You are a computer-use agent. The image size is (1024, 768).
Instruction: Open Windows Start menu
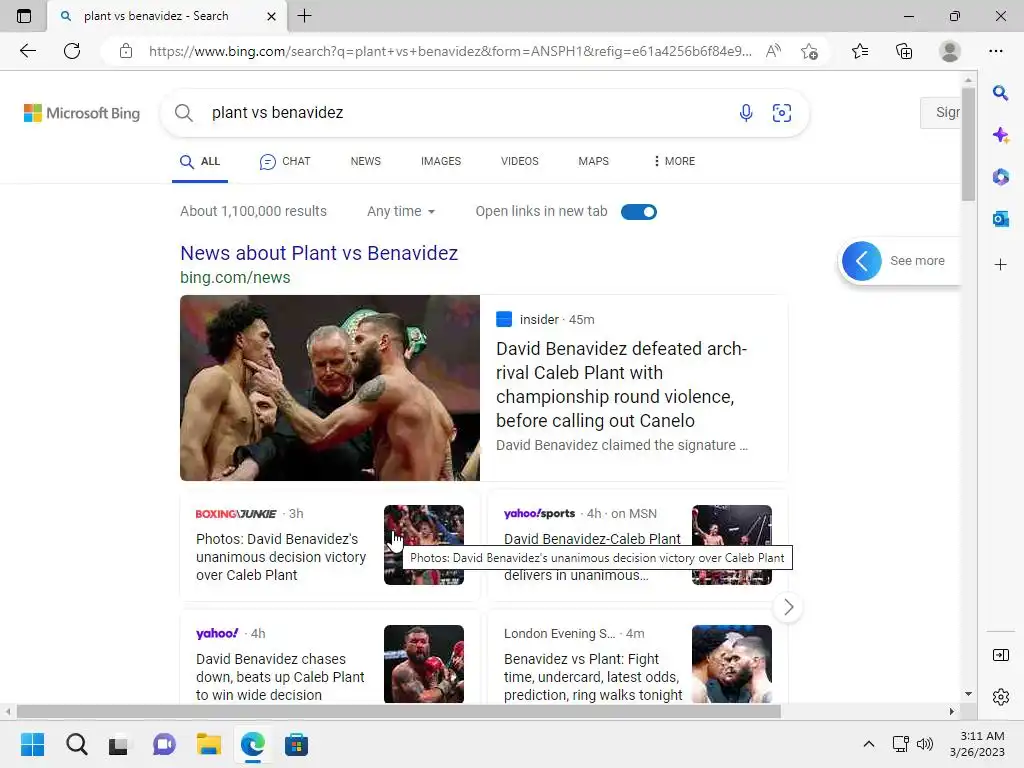(x=32, y=744)
